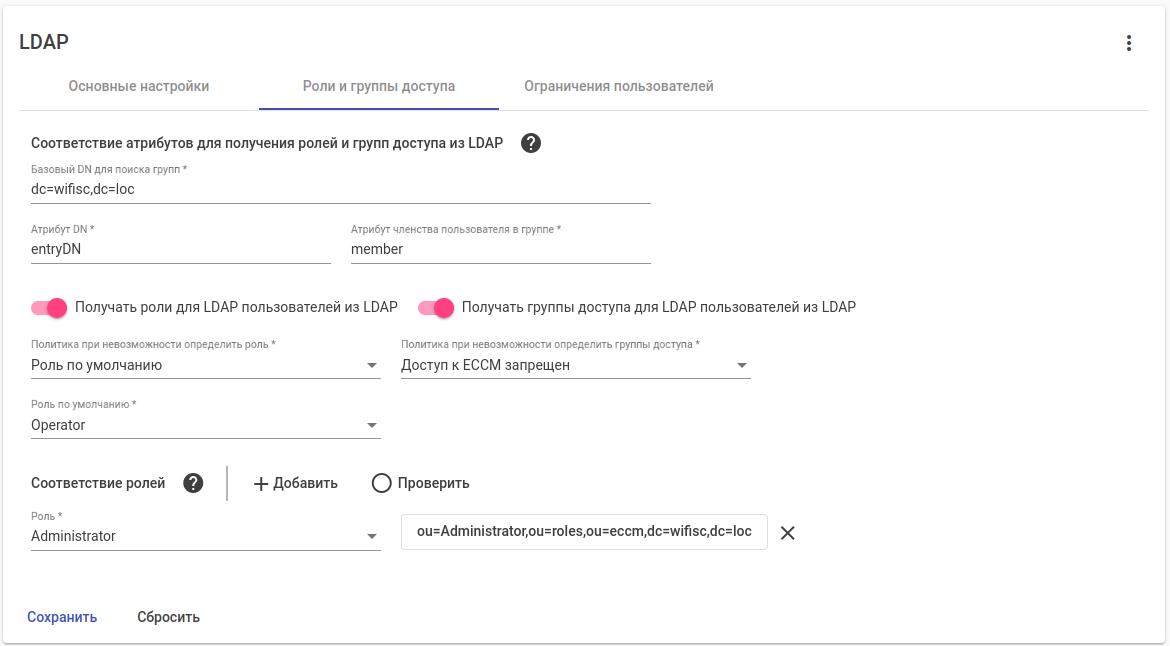Viewport: 1170px width, 646px height.
Task: Open the access groups fallback policy dropdown
Action: [742, 366]
